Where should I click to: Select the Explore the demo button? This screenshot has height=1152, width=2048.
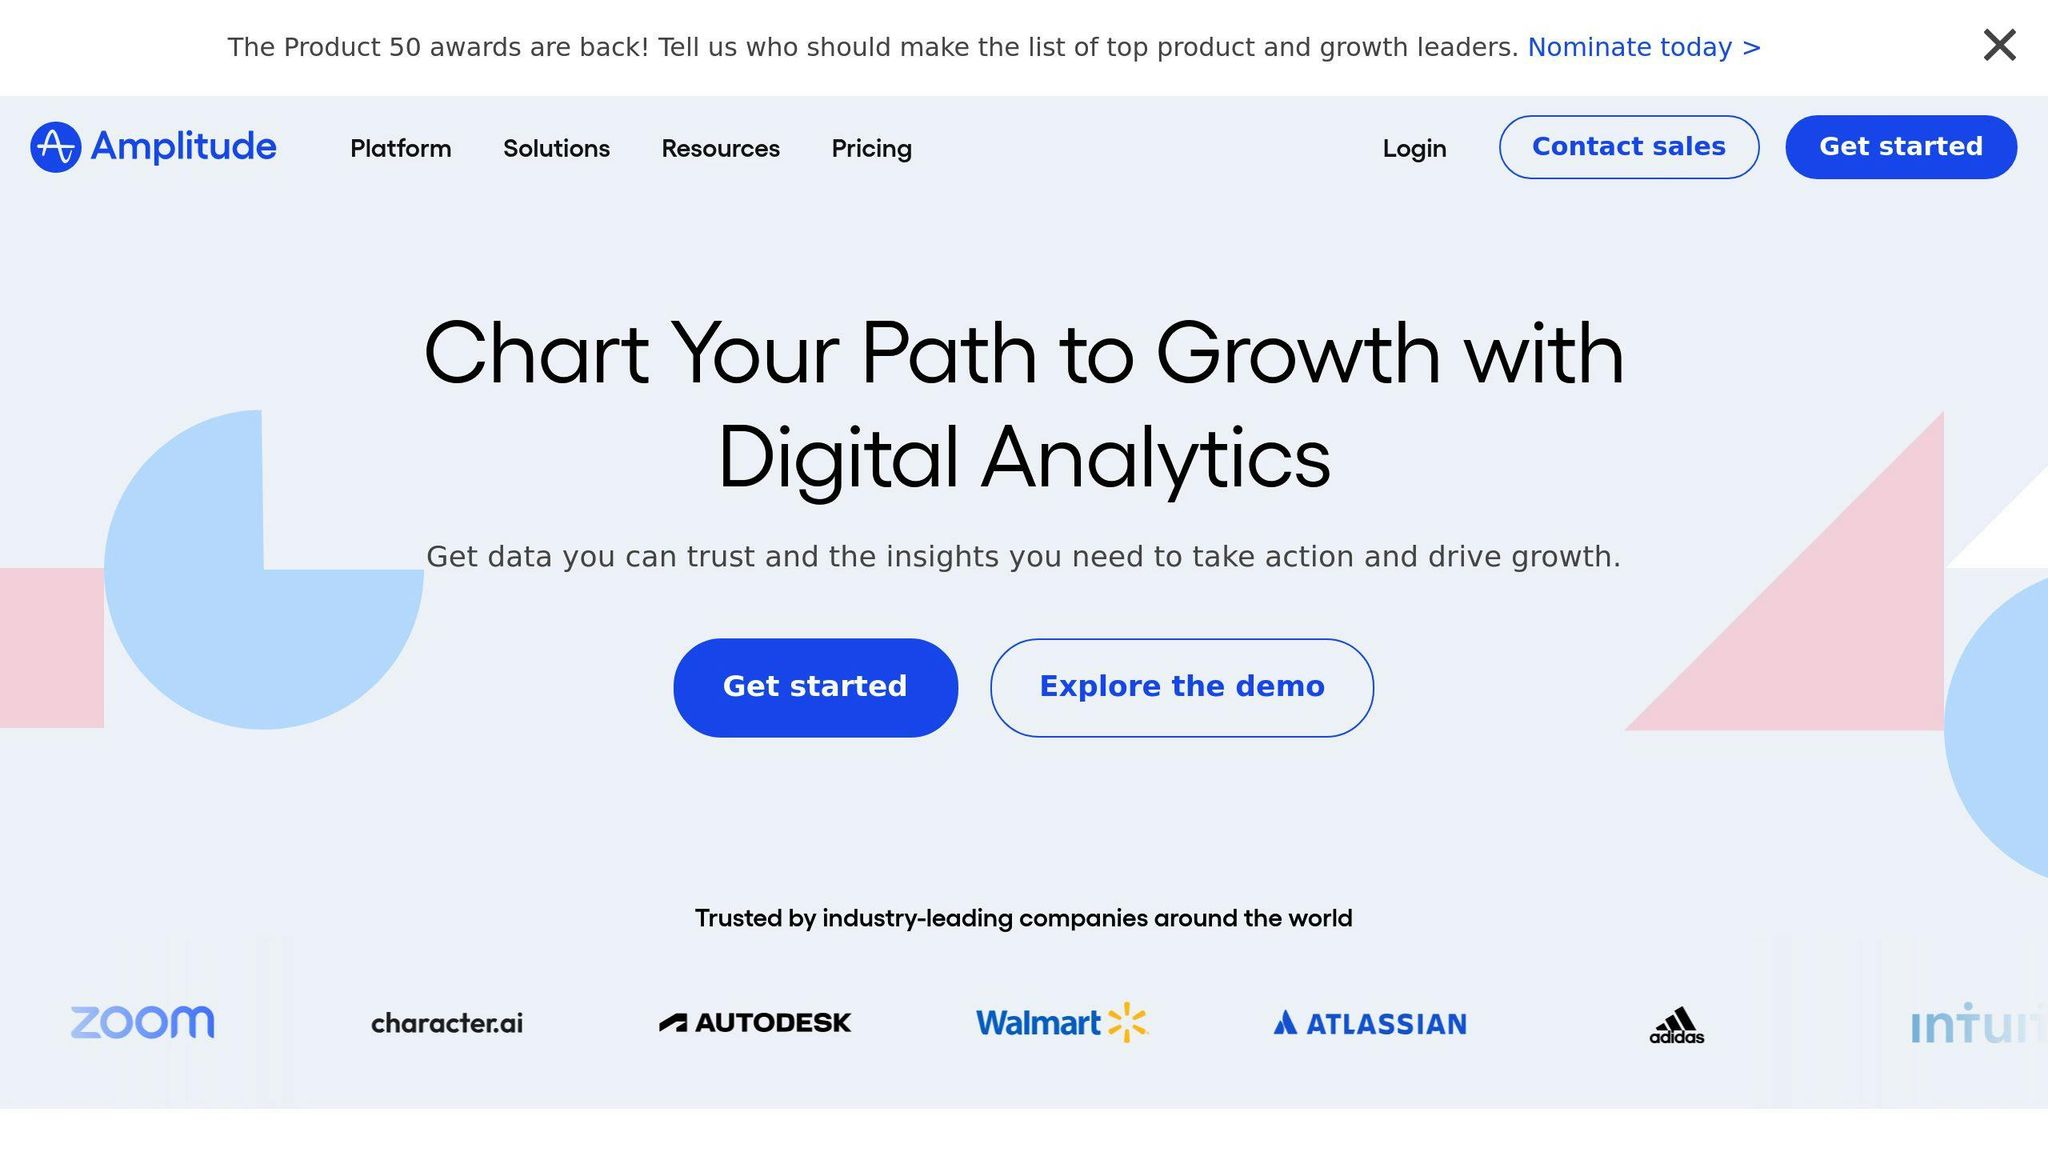tap(1181, 687)
